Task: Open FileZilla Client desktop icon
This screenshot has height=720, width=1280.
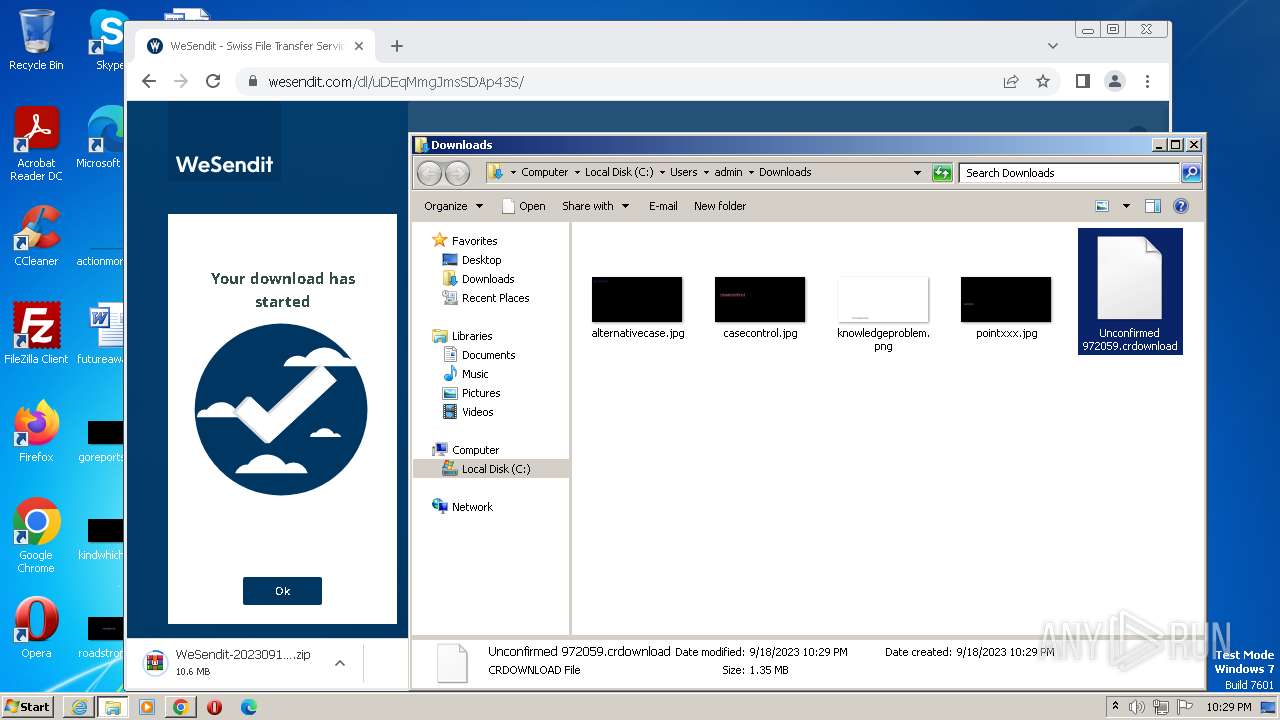Action: tap(36, 333)
